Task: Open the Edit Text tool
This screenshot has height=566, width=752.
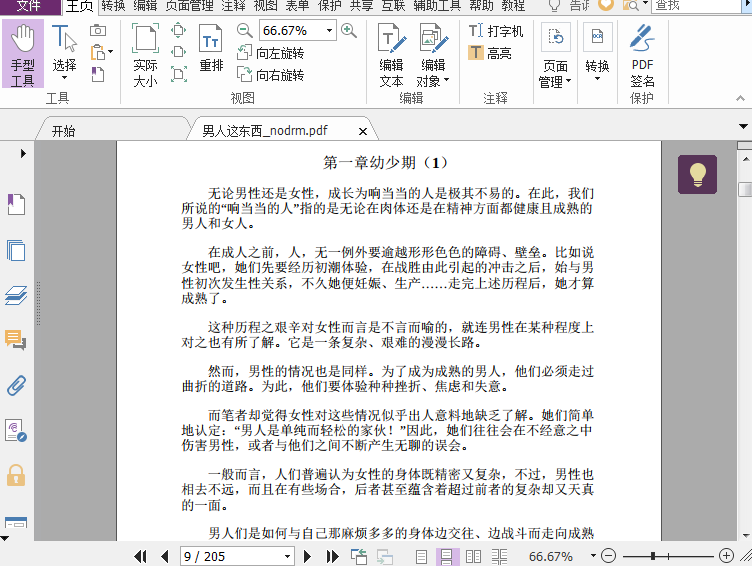Action: pyautogui.click(x=391, y=55)
